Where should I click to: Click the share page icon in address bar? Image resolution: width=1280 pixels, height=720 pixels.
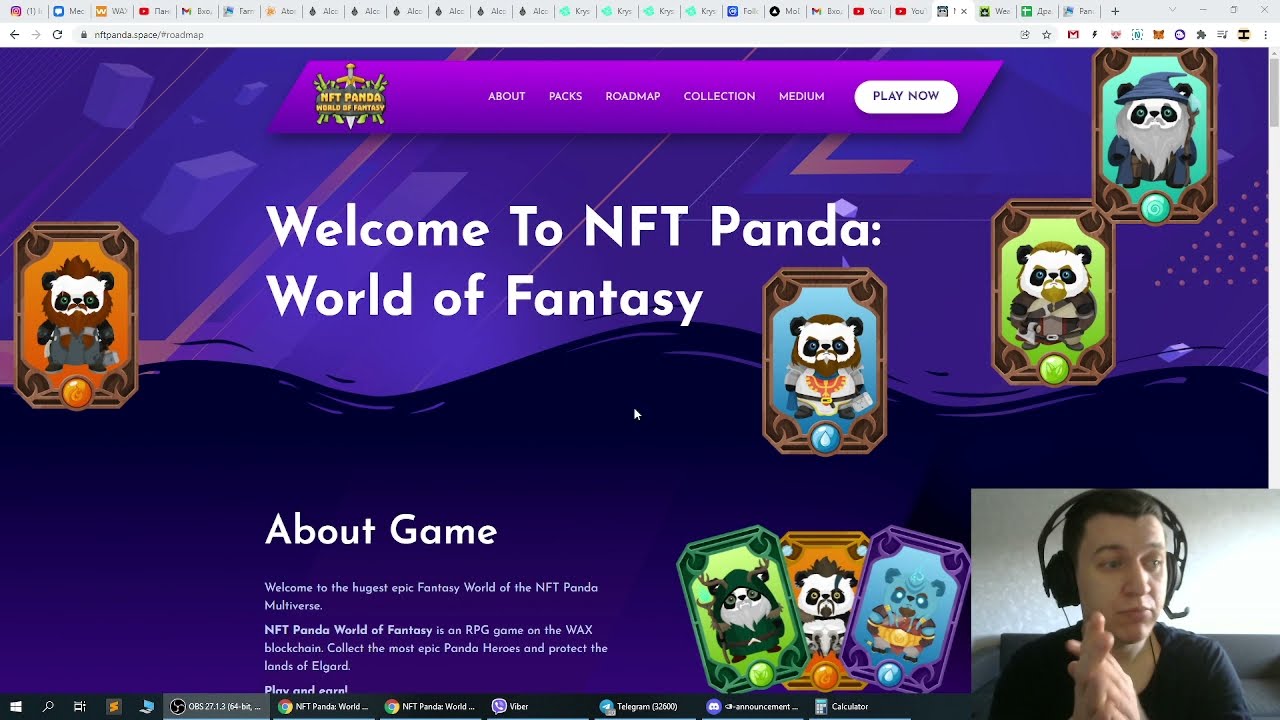point(1025,34)
